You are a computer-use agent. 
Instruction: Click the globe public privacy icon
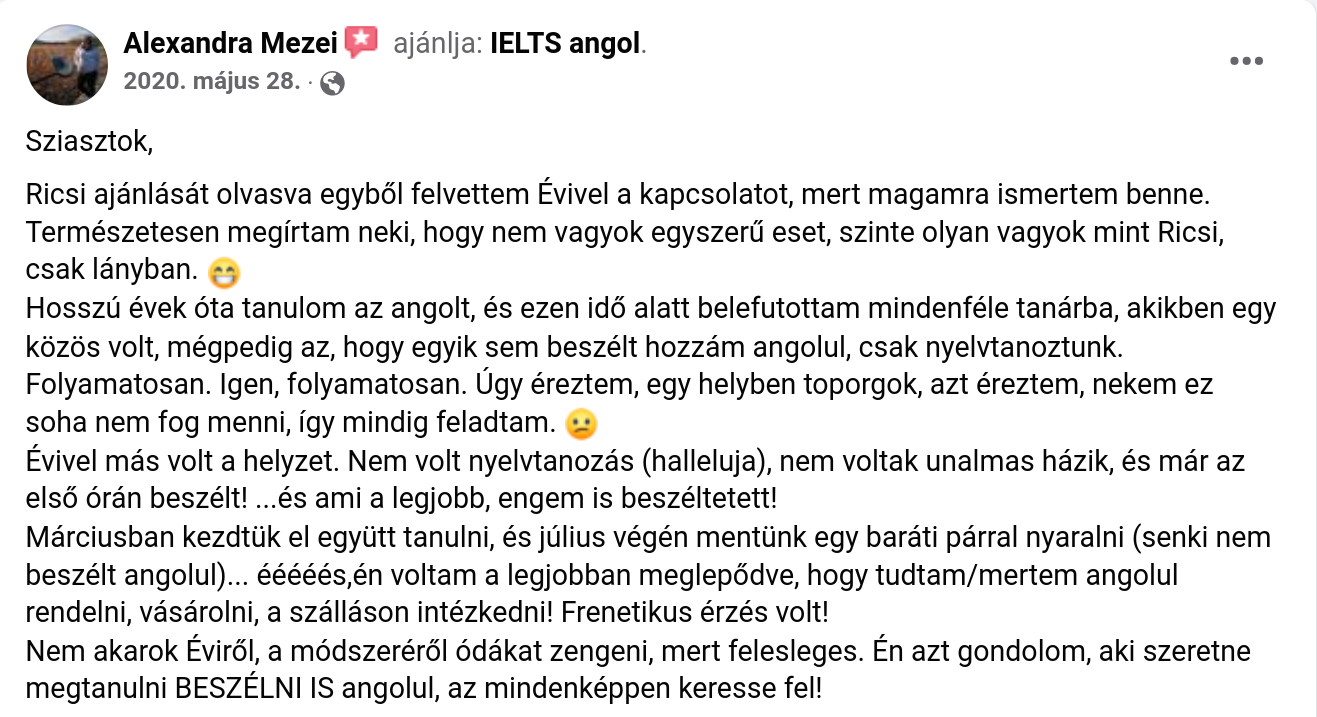pyautogui.click(x=333, y=83)
